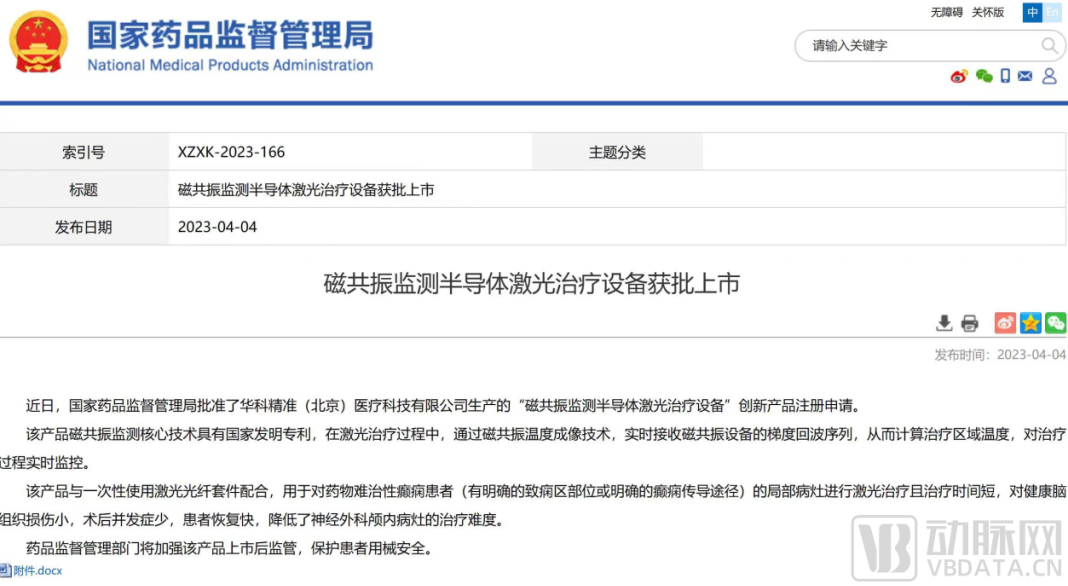Download the 附件.docx attachment
Viewport: 1068px width, 586px height.
tap(37, 570)
